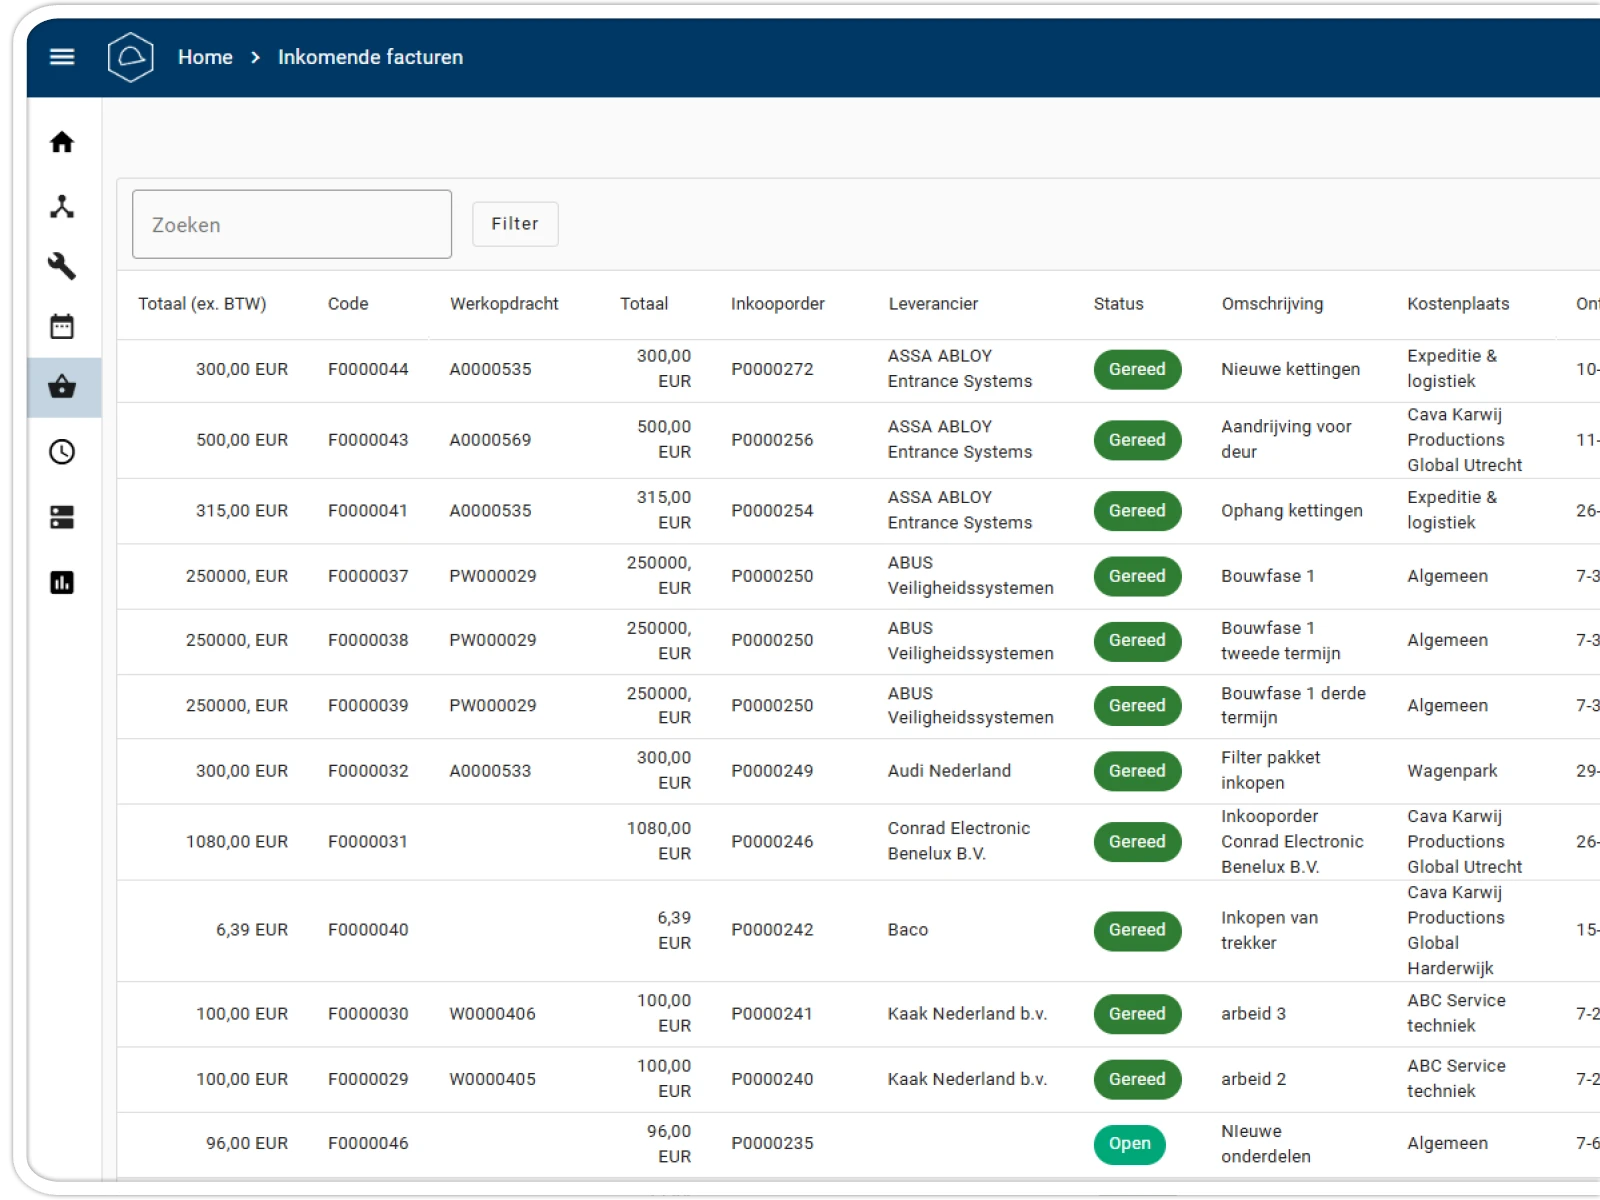The width and height of the screenshot is (1600, 1200).
Task: Select the Inkomende facturen breadcrumb
Action: [370, 57]
